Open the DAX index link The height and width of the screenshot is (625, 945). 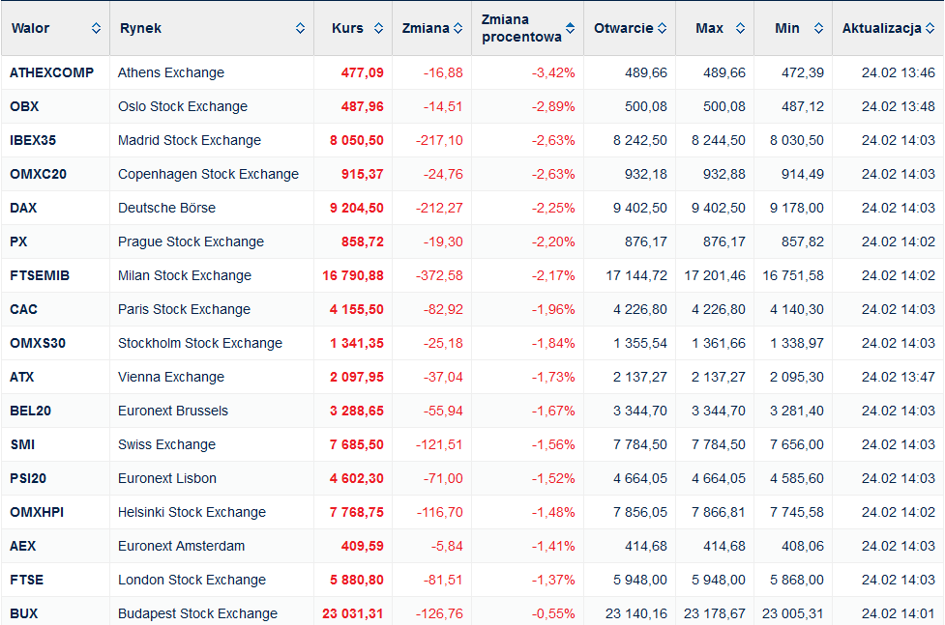(x=23, y=207)
